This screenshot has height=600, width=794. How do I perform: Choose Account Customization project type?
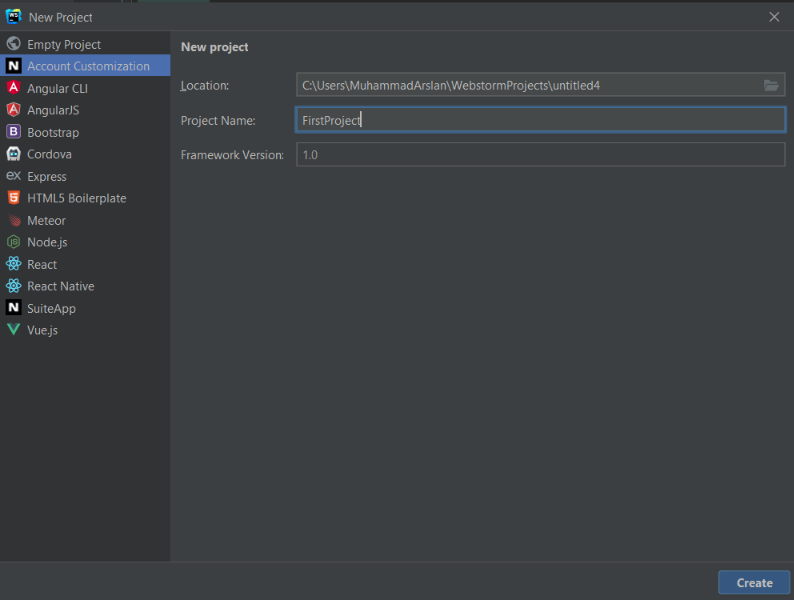85,66
